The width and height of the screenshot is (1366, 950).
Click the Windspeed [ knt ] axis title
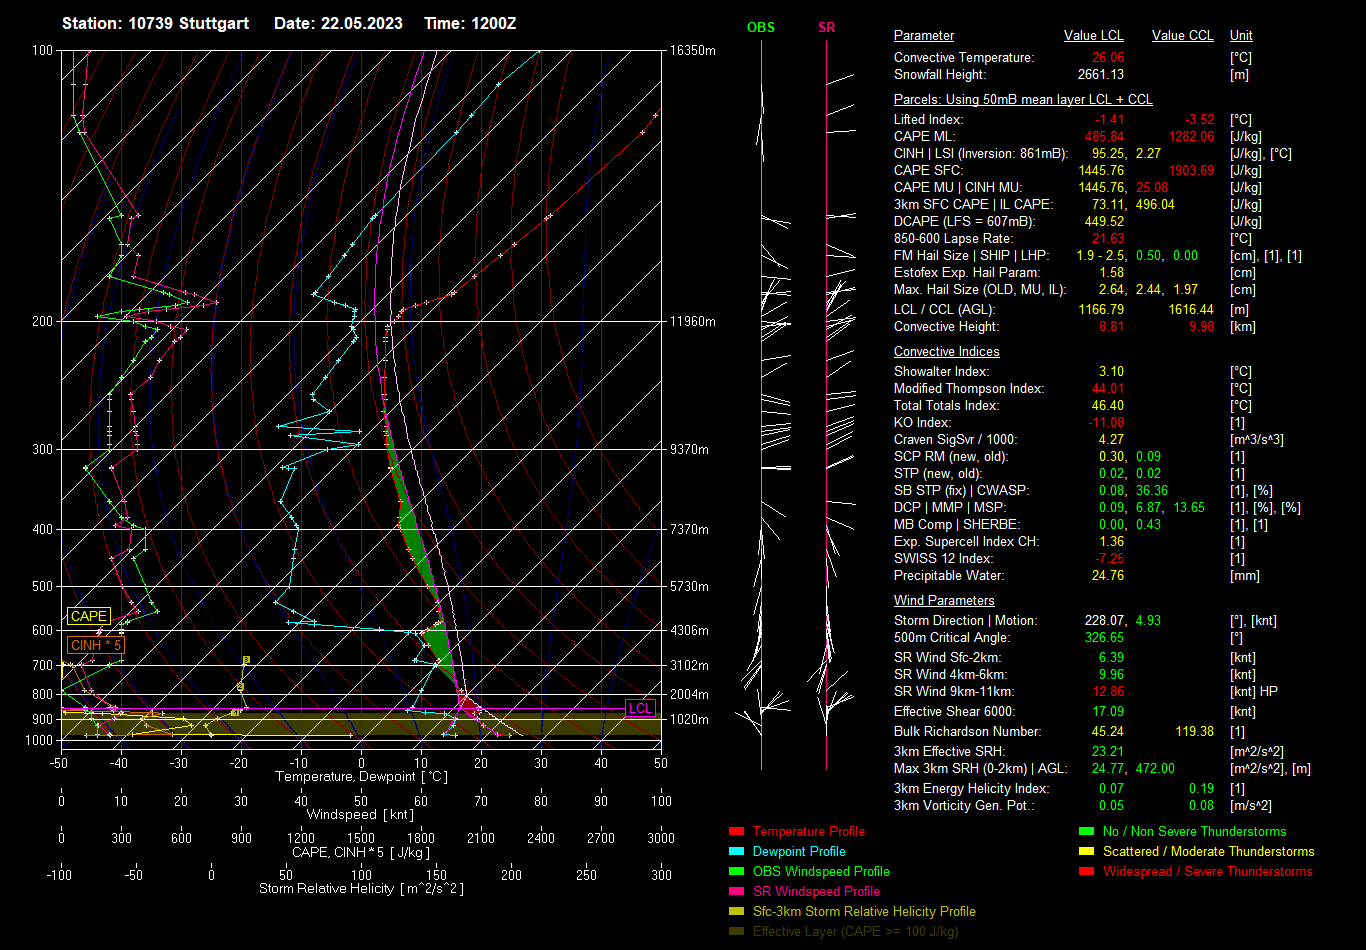361,815
